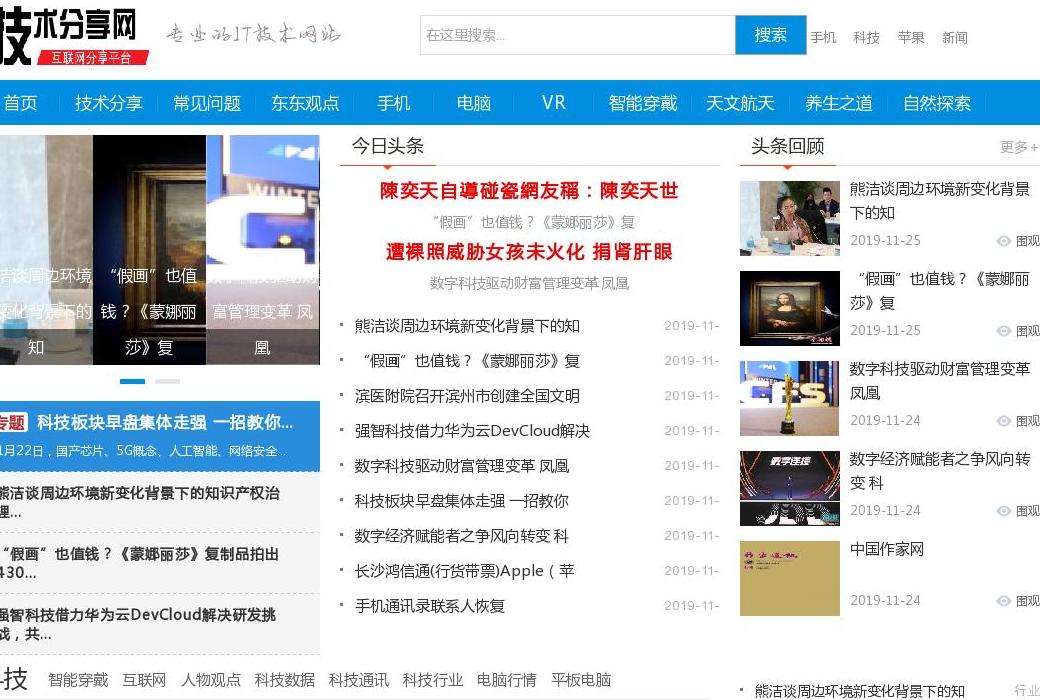Screen dimensions: 1040x700
Task: Click the 技术分享网 site logo
Action: point(70,30)
